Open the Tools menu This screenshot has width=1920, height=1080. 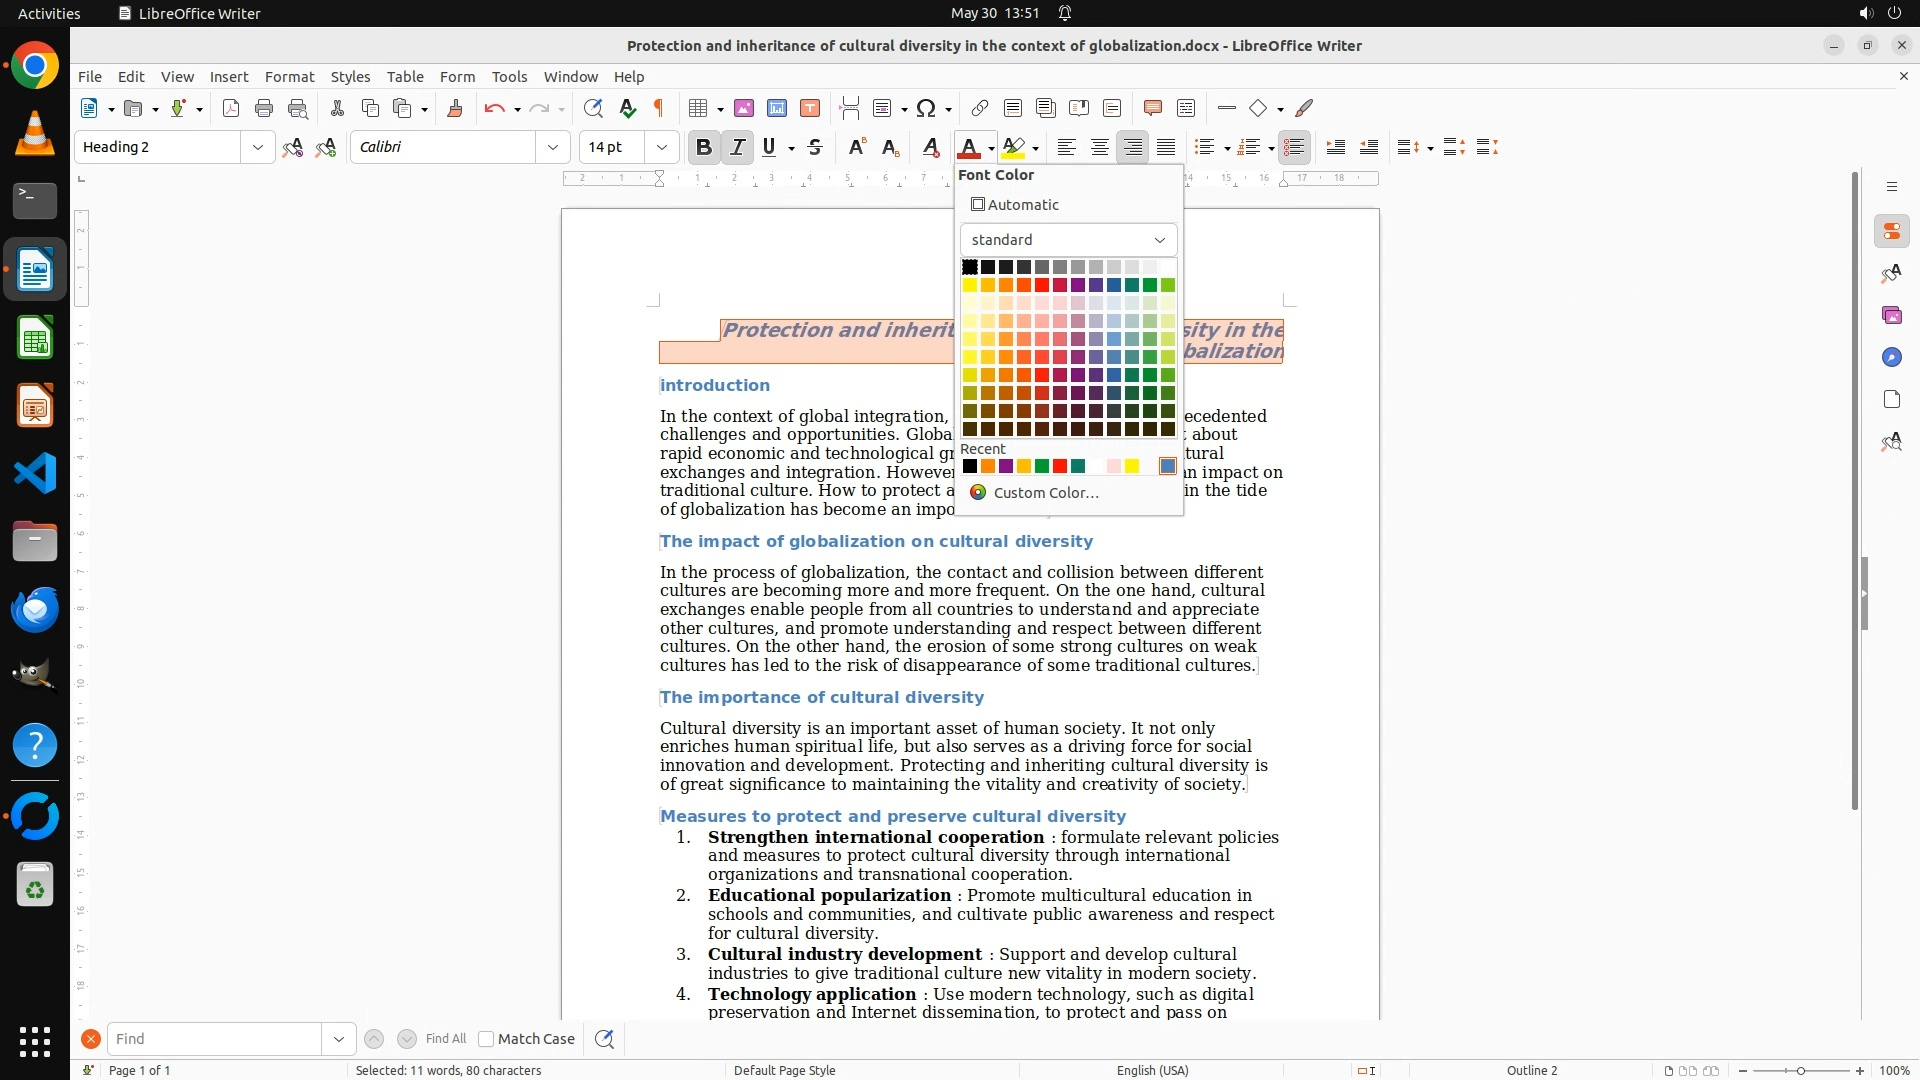508,76
